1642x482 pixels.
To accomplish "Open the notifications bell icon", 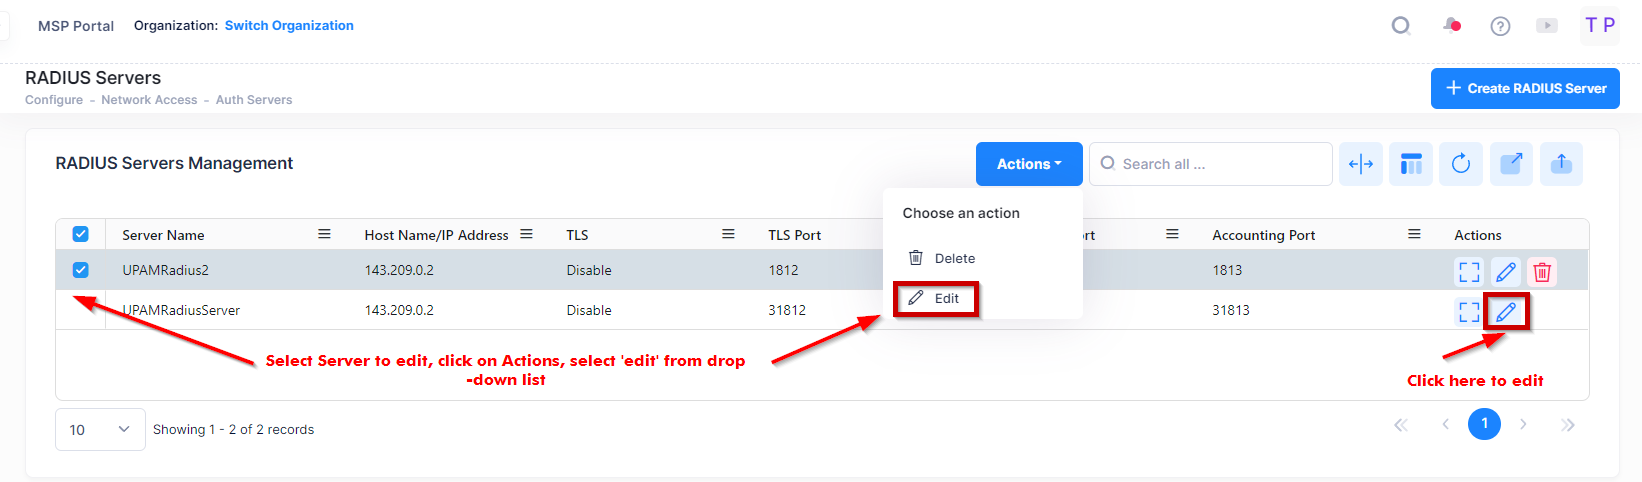I will pyautogui.click(x=1452, y=26).
